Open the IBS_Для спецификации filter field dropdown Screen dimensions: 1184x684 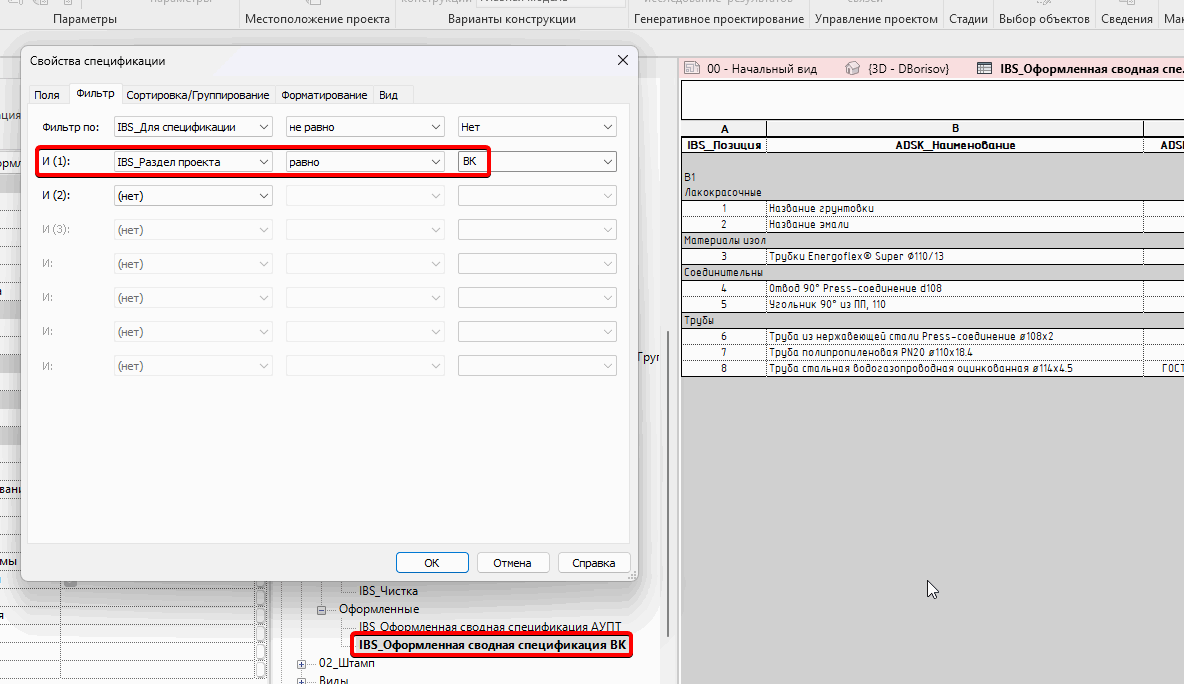193,127
